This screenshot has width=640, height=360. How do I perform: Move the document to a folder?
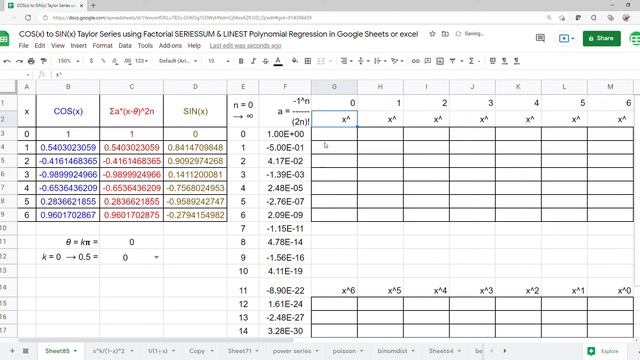(445, 34)
